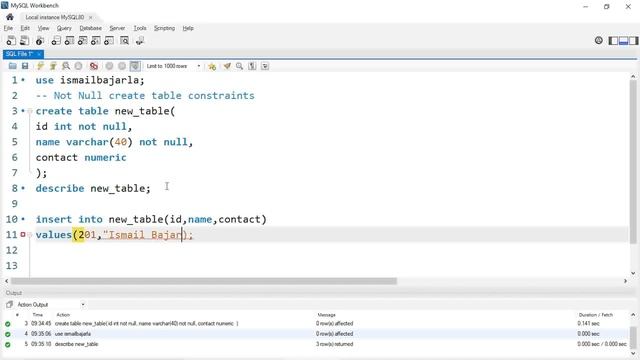This screenshot has height=360, width=640.
Task: Open the Query menu
Action: coord(64,28)
